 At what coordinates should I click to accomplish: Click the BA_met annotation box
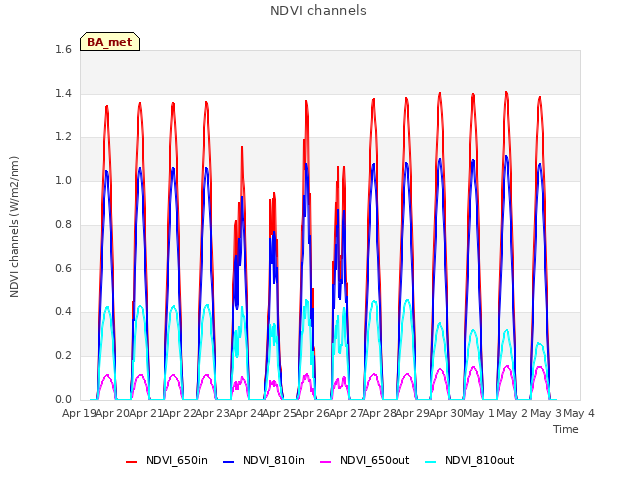pos(110,42)
